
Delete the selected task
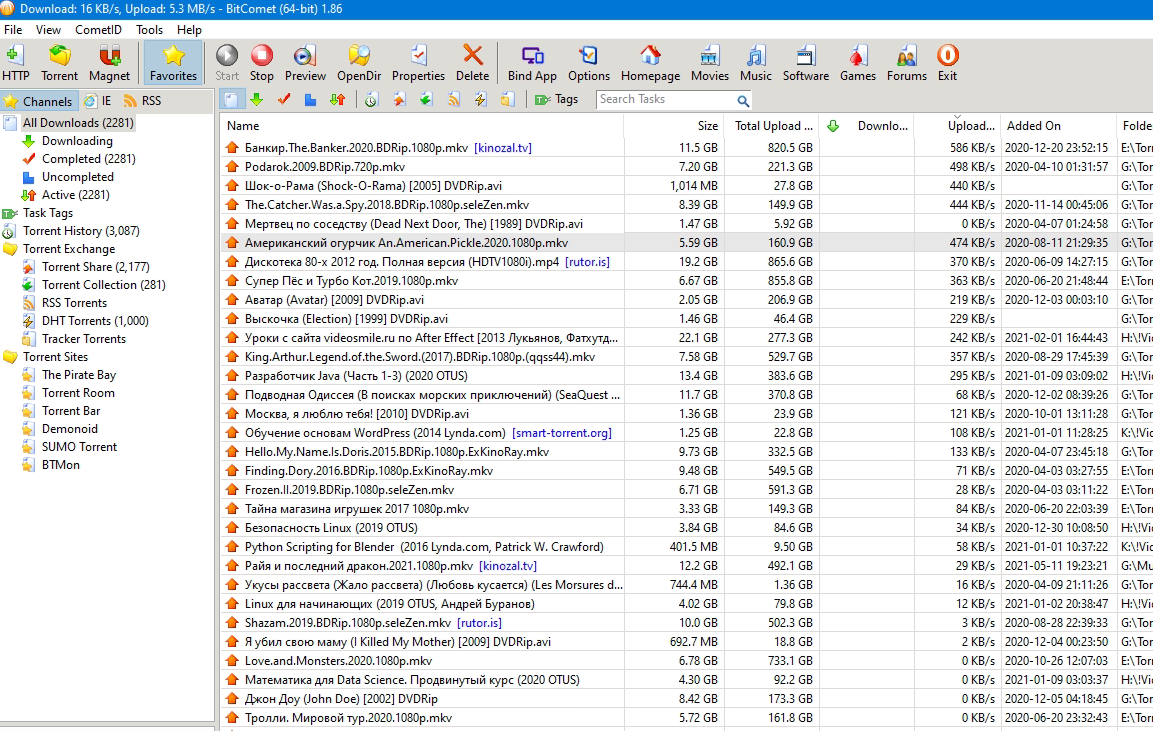pos(472,63)
